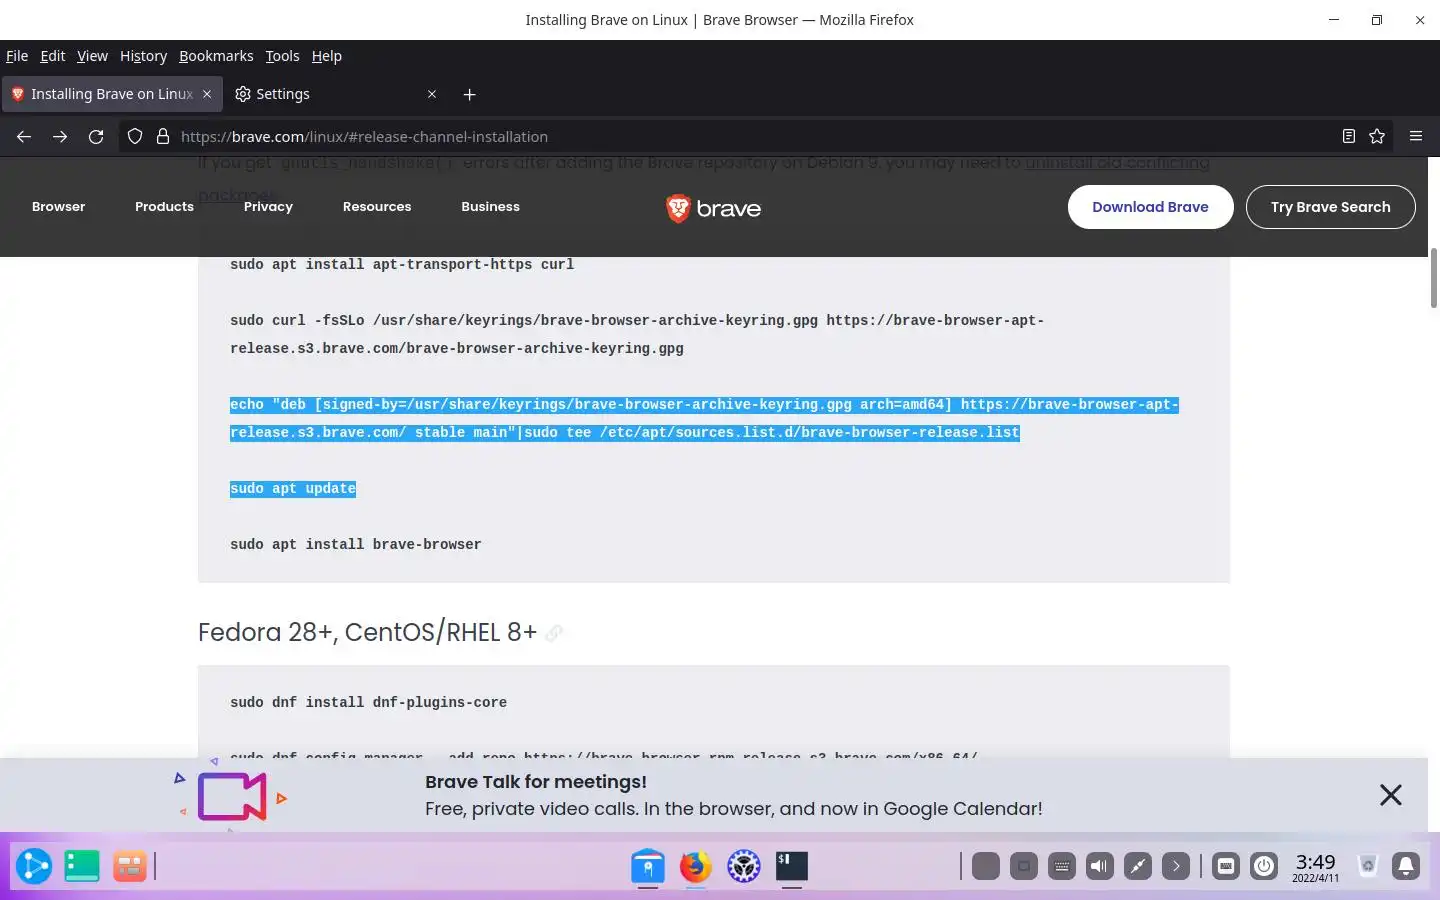Click the Try Brave Search button

click(x=1330, y=207)
